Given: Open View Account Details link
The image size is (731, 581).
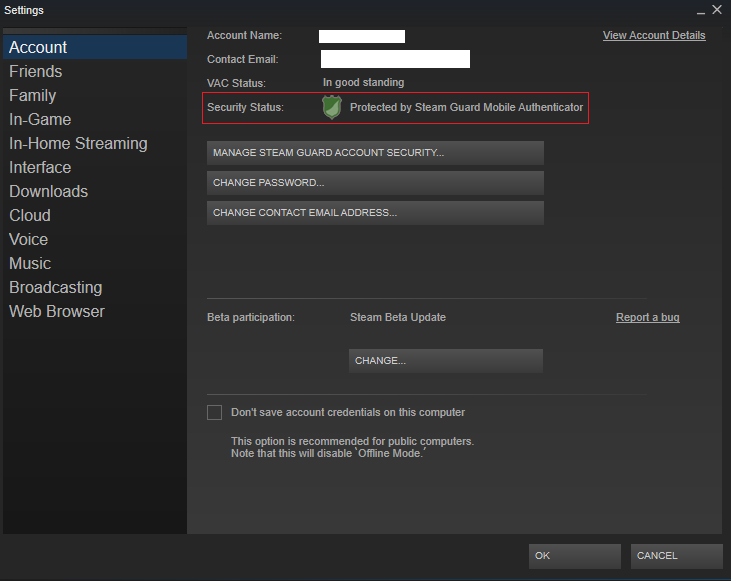Looking at the screenshot, I should point(653,36).
